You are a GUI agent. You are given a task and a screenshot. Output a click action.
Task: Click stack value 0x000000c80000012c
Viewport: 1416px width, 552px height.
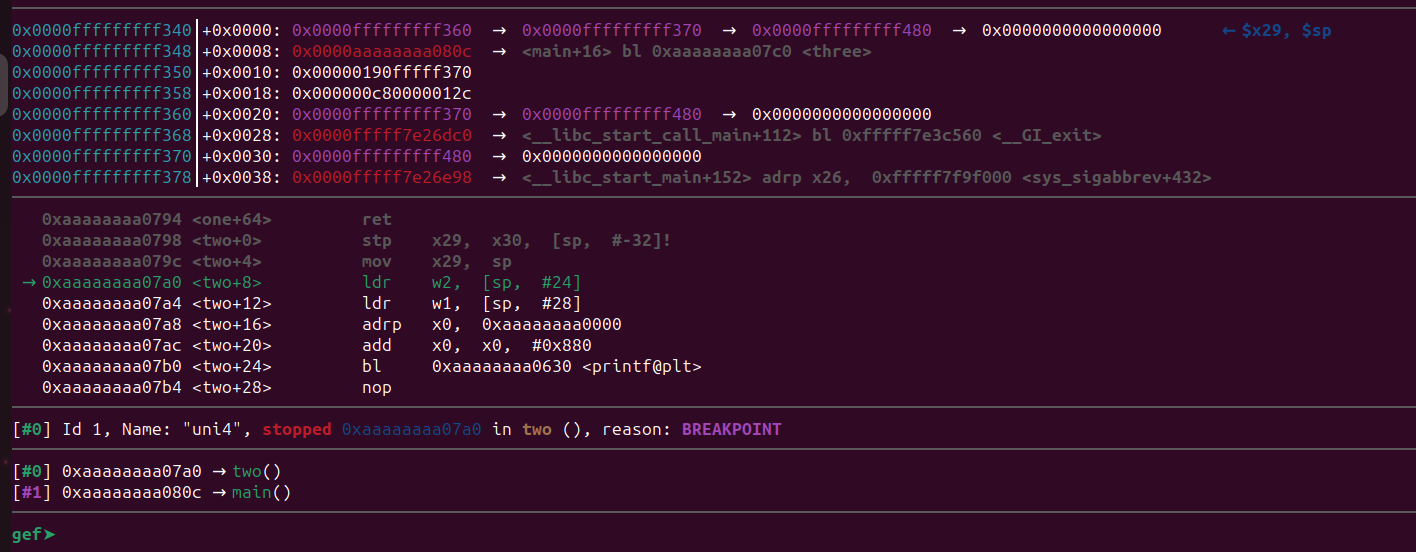[x=381, y=93]
